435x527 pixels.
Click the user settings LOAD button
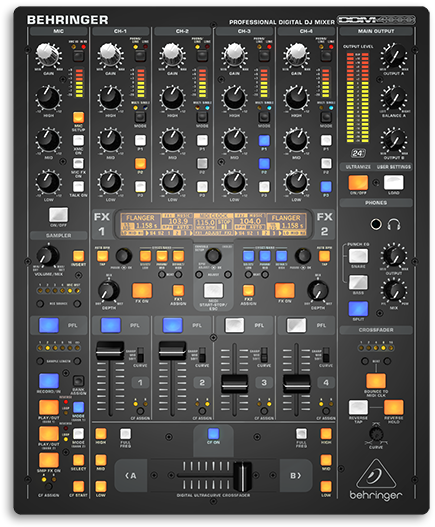[394, 183]
